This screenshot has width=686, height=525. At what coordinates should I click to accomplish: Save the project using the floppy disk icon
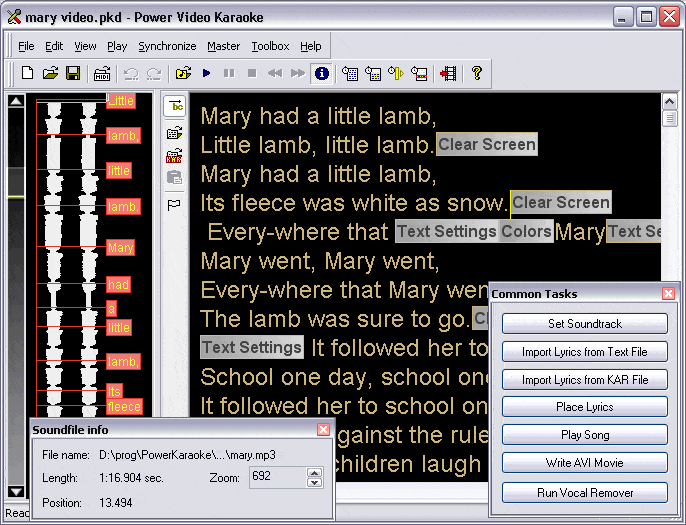[x=72, y=73]
